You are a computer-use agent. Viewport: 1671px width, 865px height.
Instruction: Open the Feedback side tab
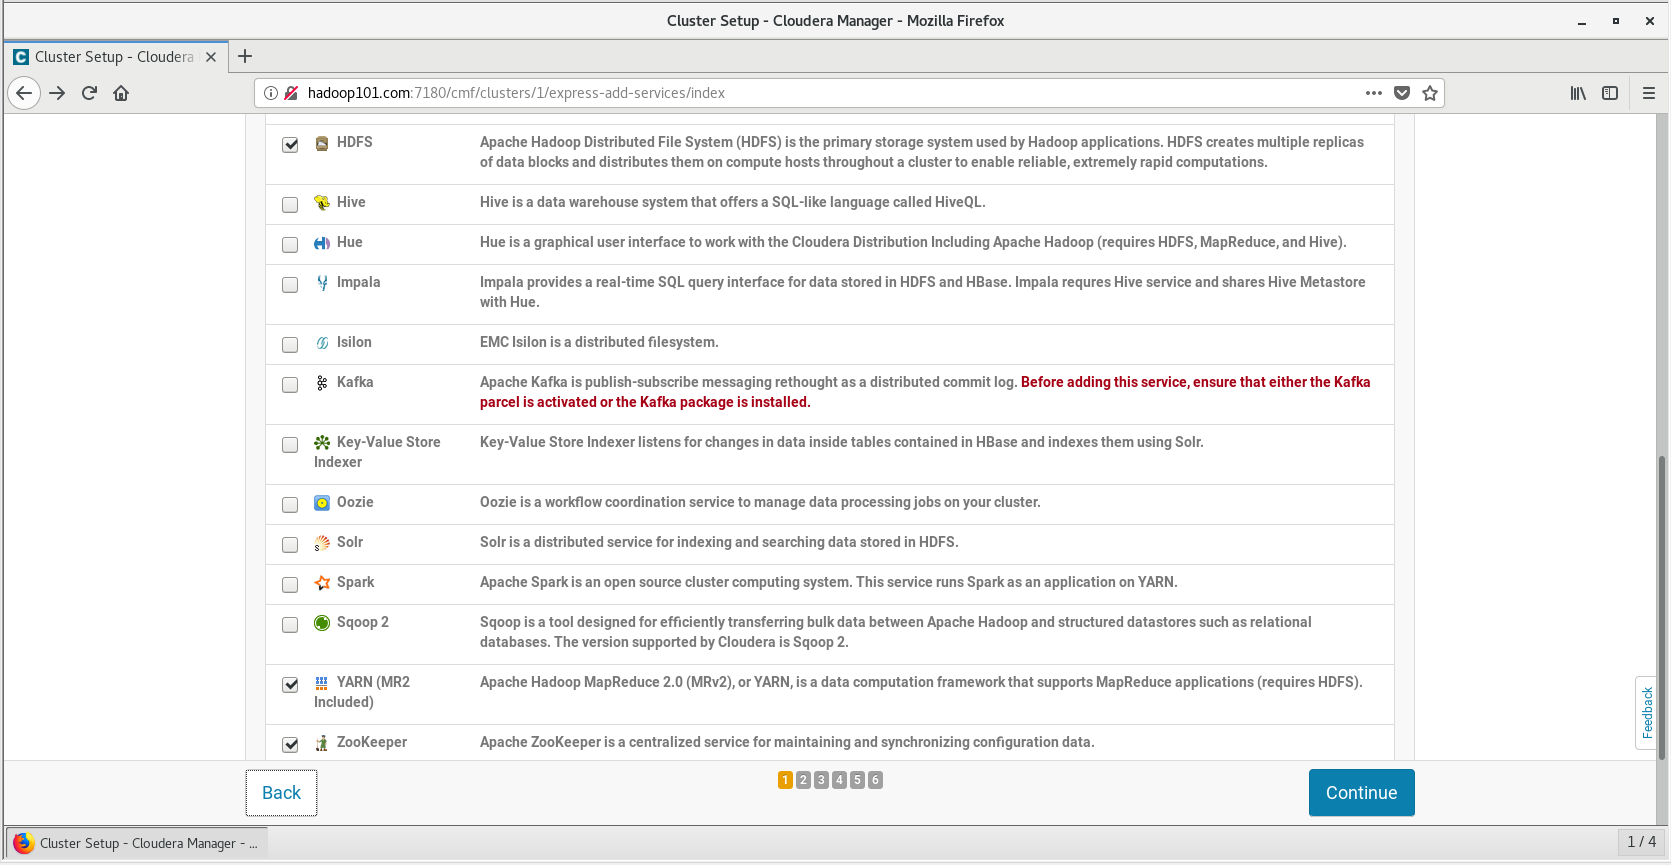click(1647, 712)
